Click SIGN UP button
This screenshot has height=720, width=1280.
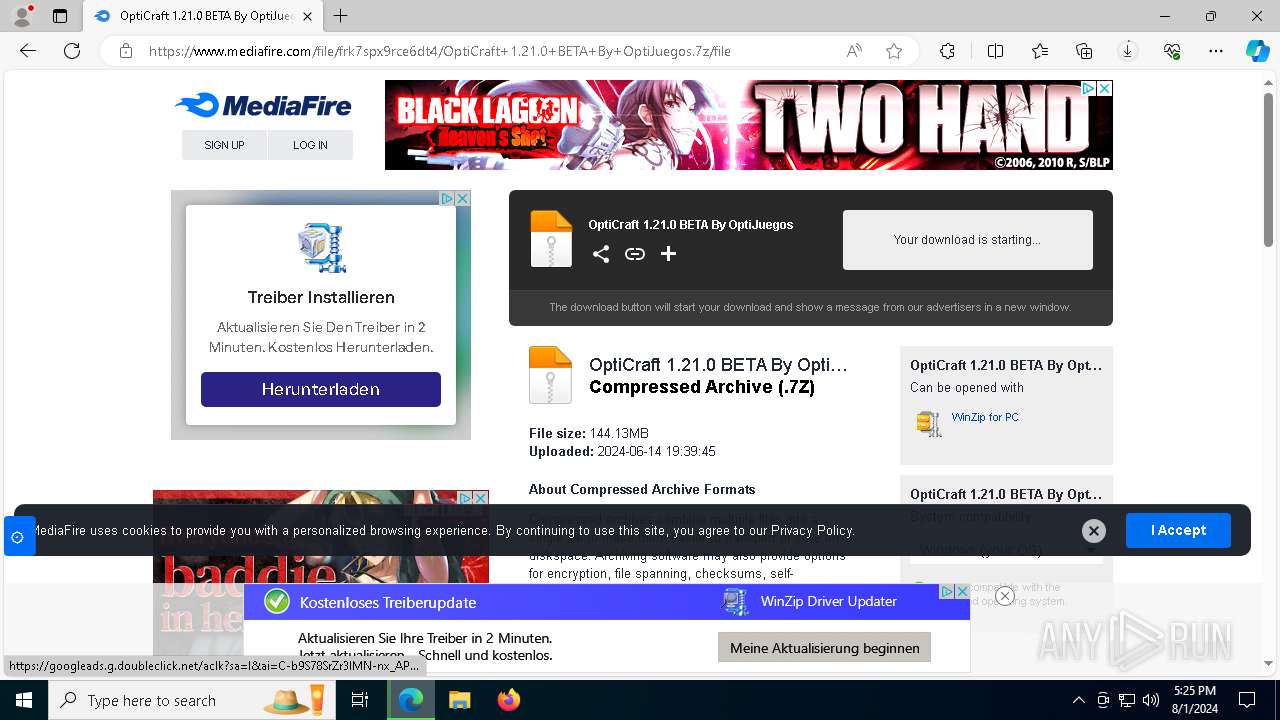(x=224, y=145)
